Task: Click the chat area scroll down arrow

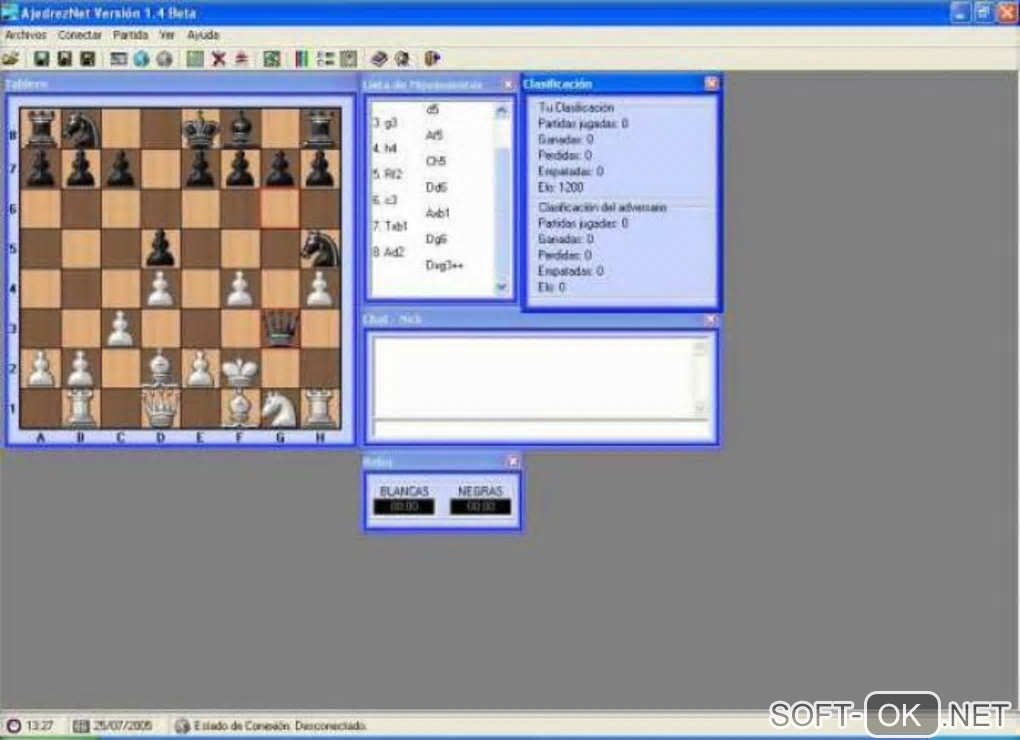Action: pyautogui.click(x=700, y=408)
